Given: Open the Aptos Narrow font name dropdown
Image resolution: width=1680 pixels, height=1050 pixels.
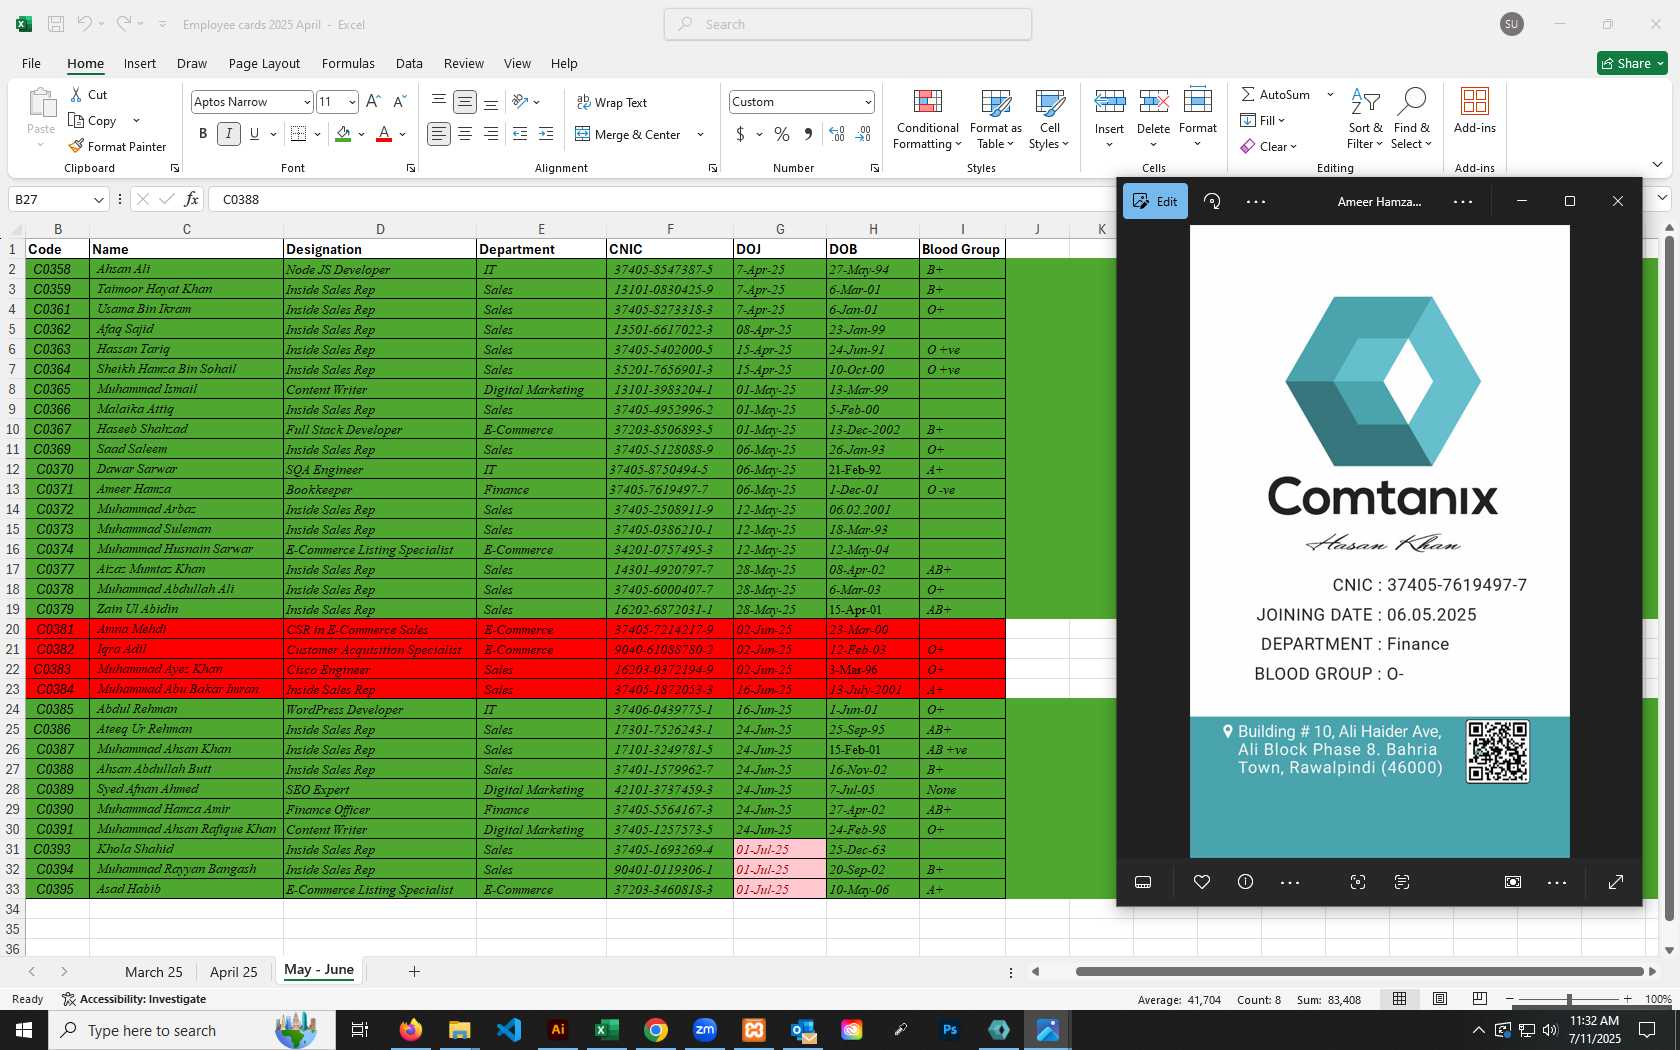Looking at the screenshot, I should tap(306, 102).
